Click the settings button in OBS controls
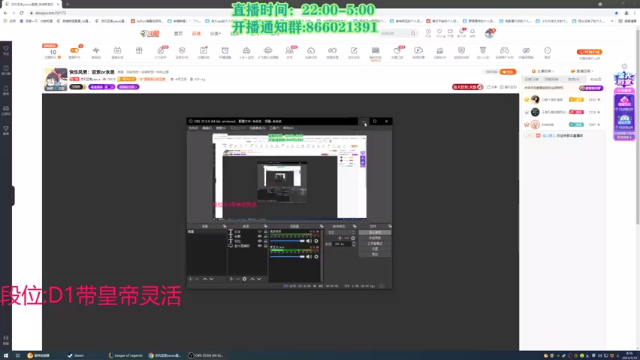The width and height of the screenshot is (640, 360). click(375, 249)
